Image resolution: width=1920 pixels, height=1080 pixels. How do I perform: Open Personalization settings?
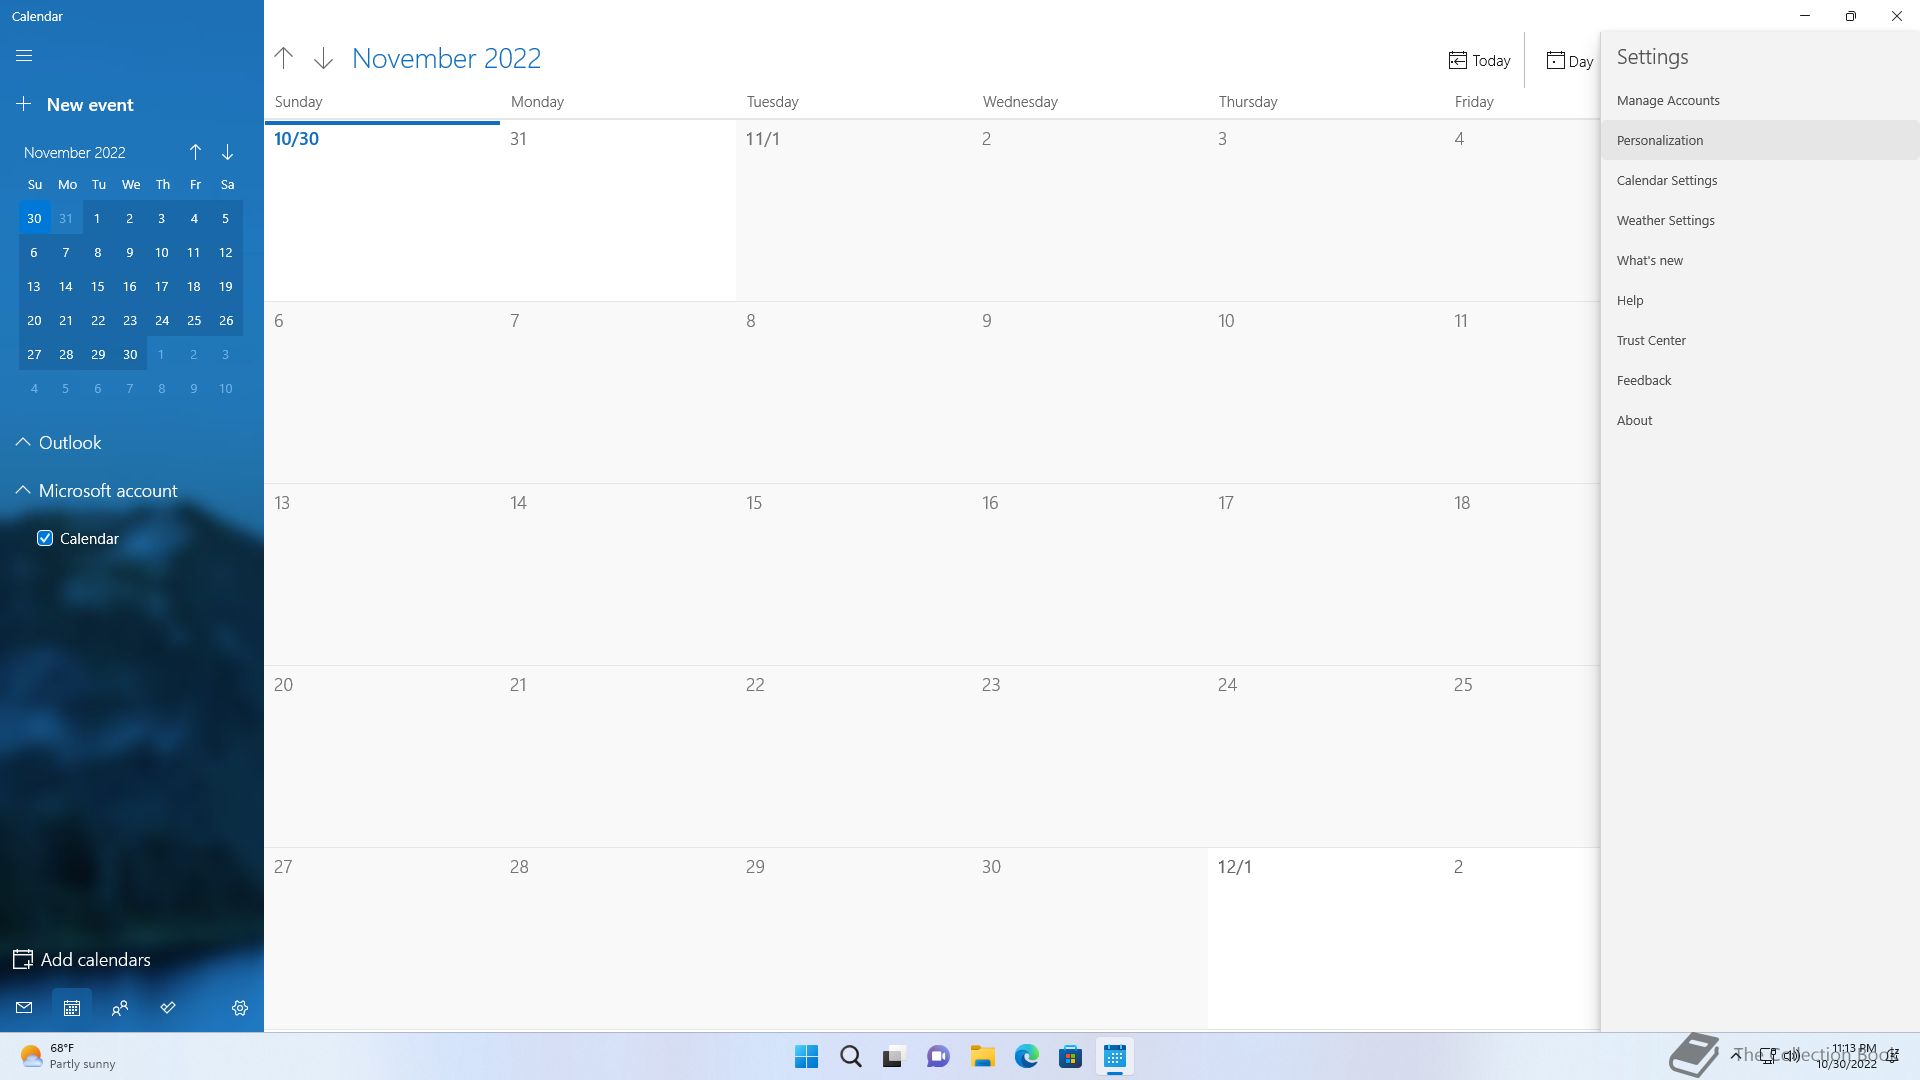pos(1659,140)
